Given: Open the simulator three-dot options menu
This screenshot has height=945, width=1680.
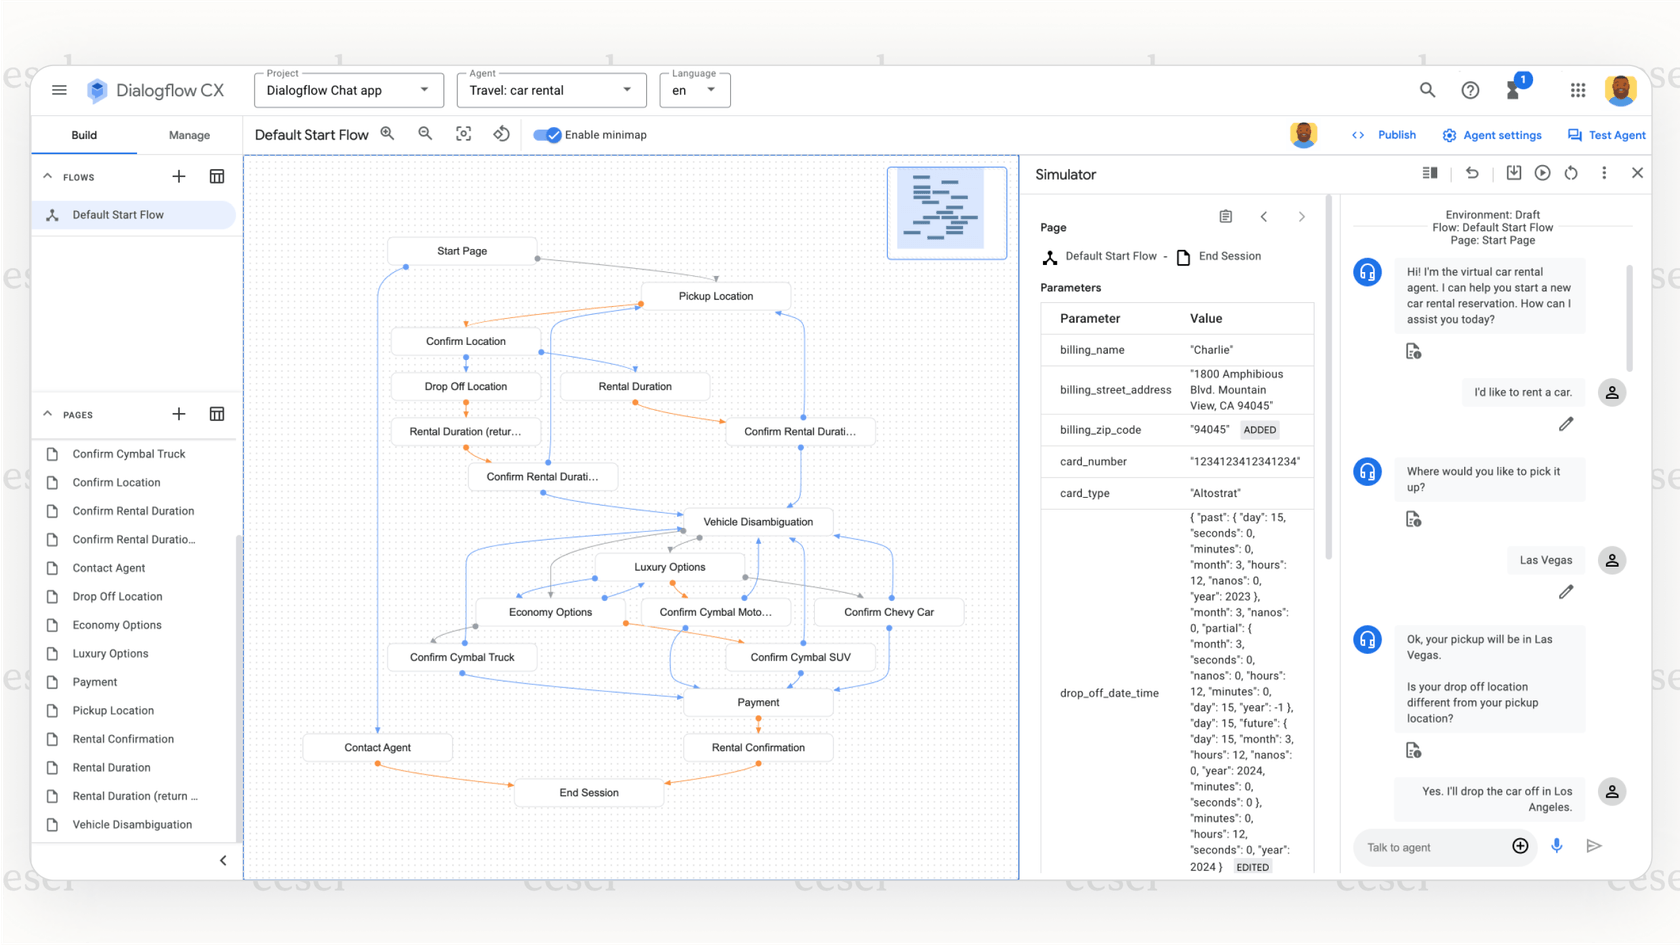Looking at the screenshot, I should 1604,173.
